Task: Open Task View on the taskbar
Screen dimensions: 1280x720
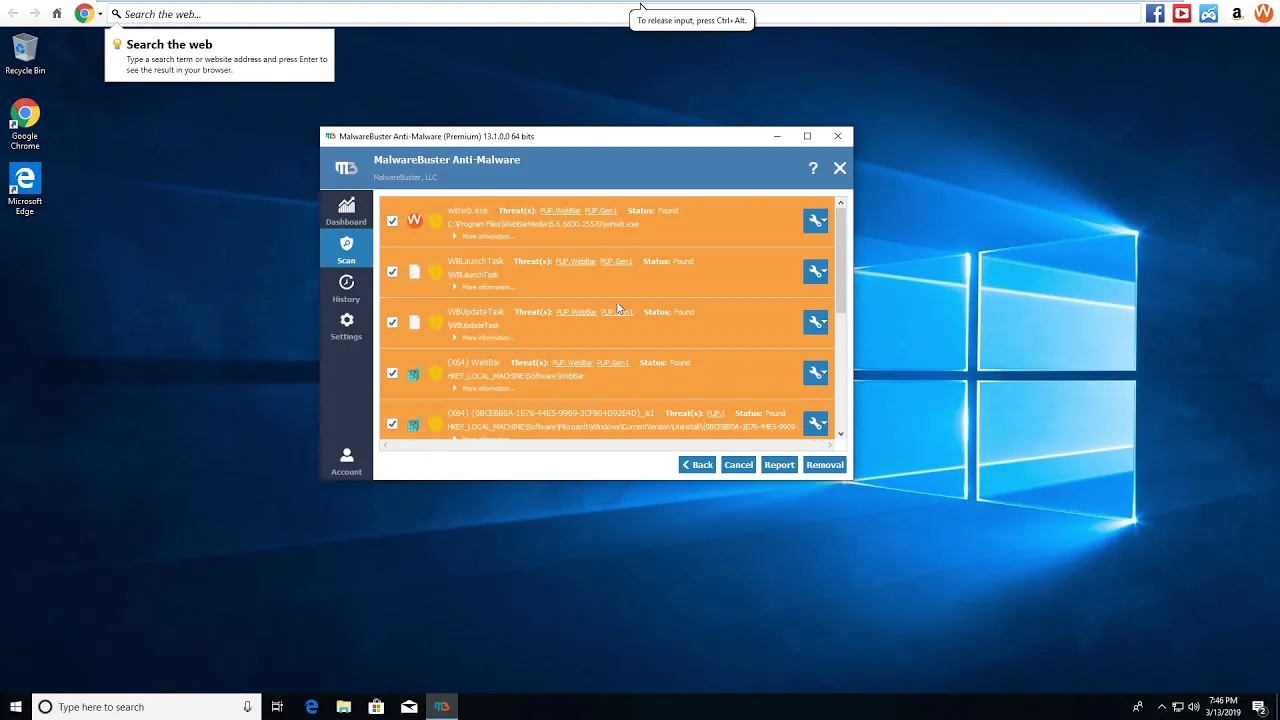Action: pyautogui.click(x=278, y=707)
